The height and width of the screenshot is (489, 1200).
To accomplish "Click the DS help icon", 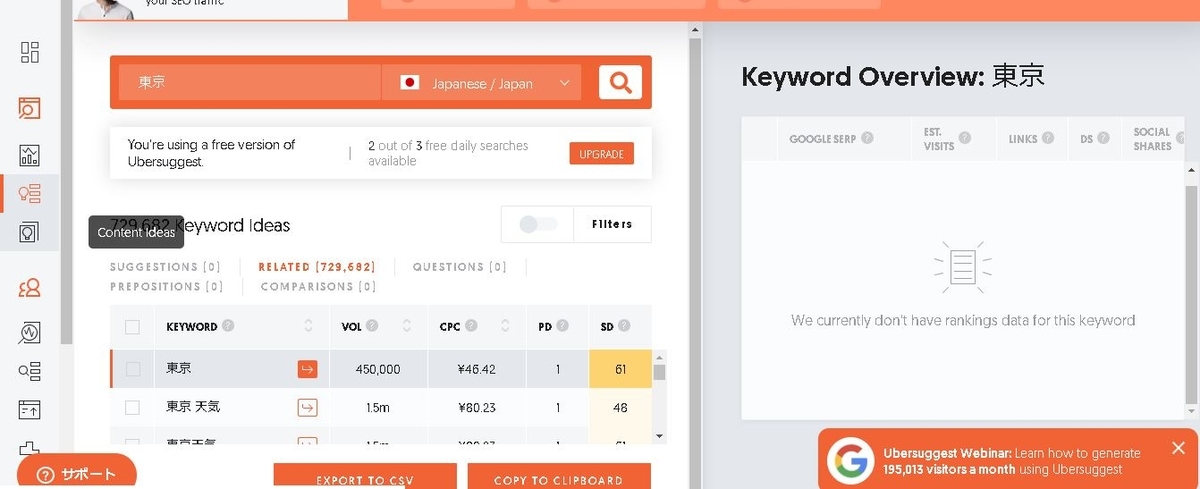I will 1104,139.
